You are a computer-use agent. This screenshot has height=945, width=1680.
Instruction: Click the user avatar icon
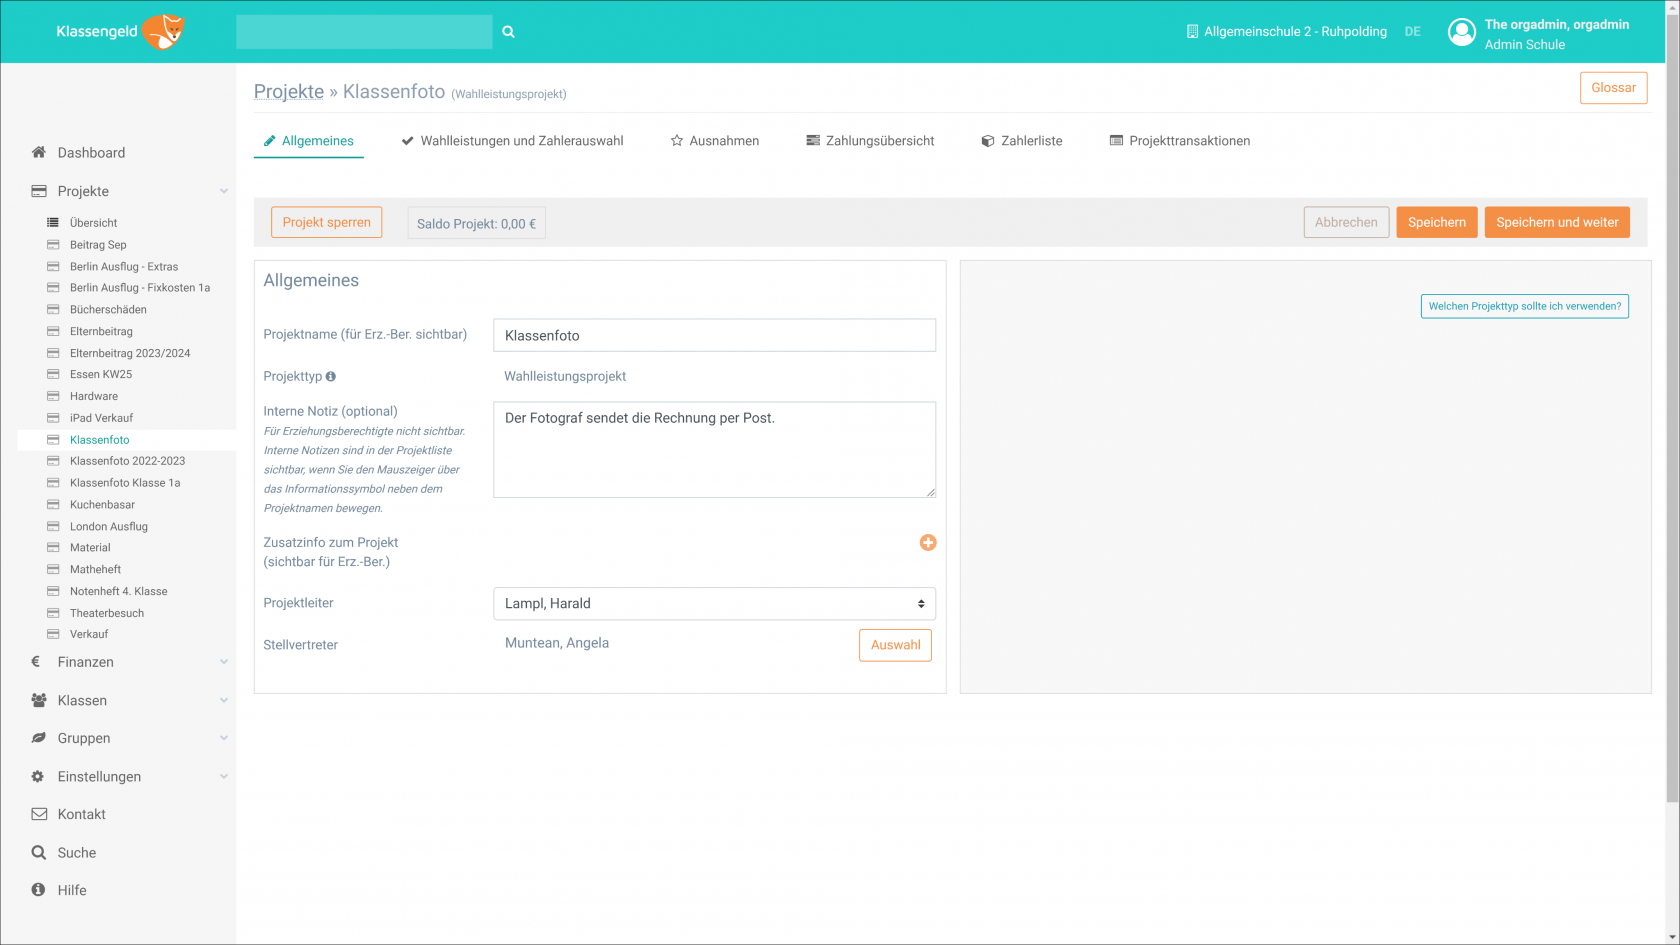(x=1462, y=32)
